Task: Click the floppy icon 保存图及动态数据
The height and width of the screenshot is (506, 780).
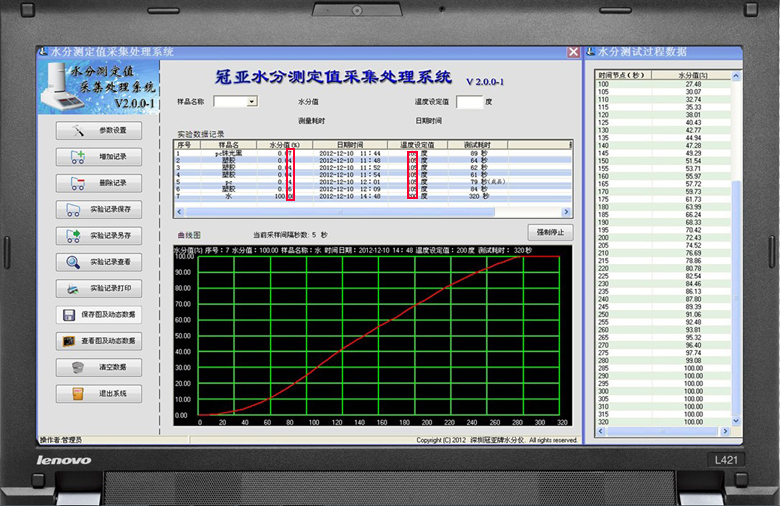Action: tap(98, 314)
